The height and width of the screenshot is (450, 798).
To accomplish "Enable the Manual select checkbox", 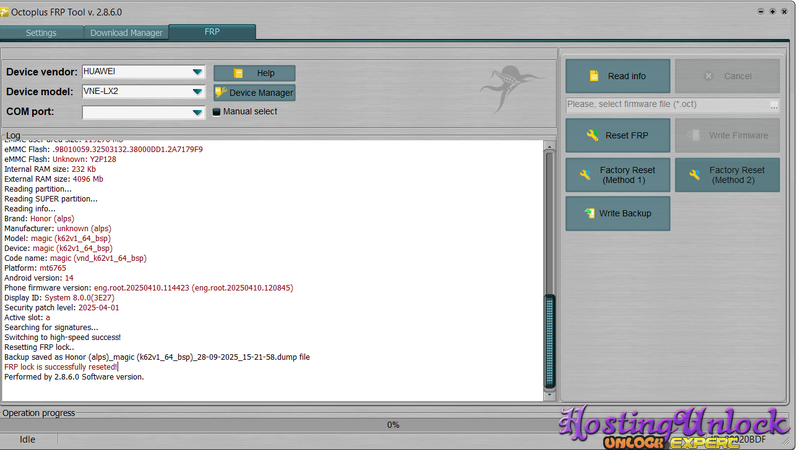I will (x=216, y=112).
